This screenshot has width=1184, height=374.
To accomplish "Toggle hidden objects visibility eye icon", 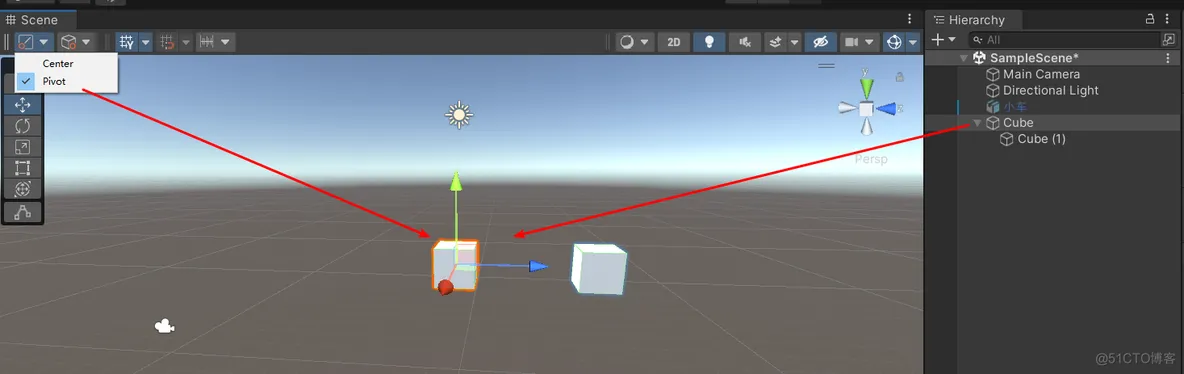I will 821,42.
